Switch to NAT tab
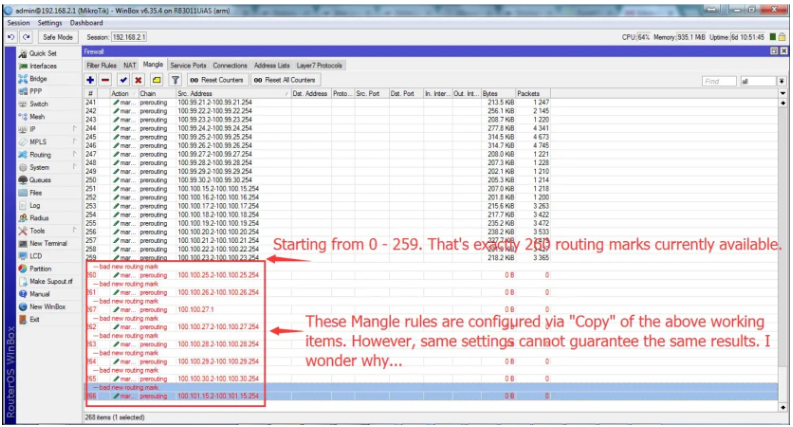 (x=130, y=65)
